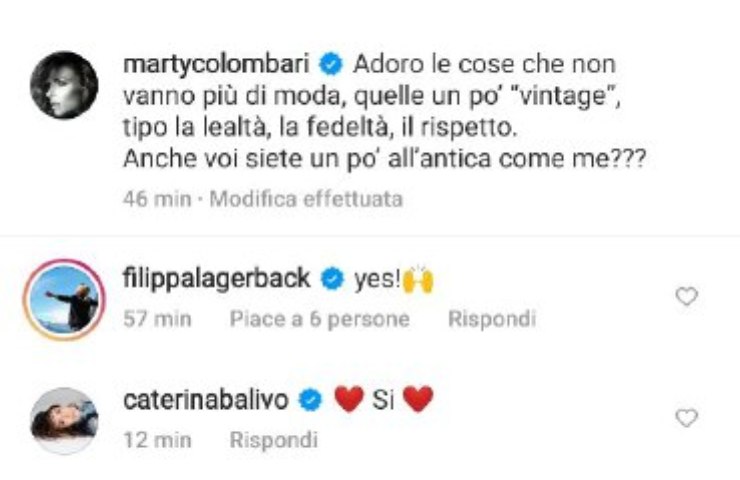The image size is (740, 480).
Task: Click the second red heart emoji after Si
Action: click(418, 399)
